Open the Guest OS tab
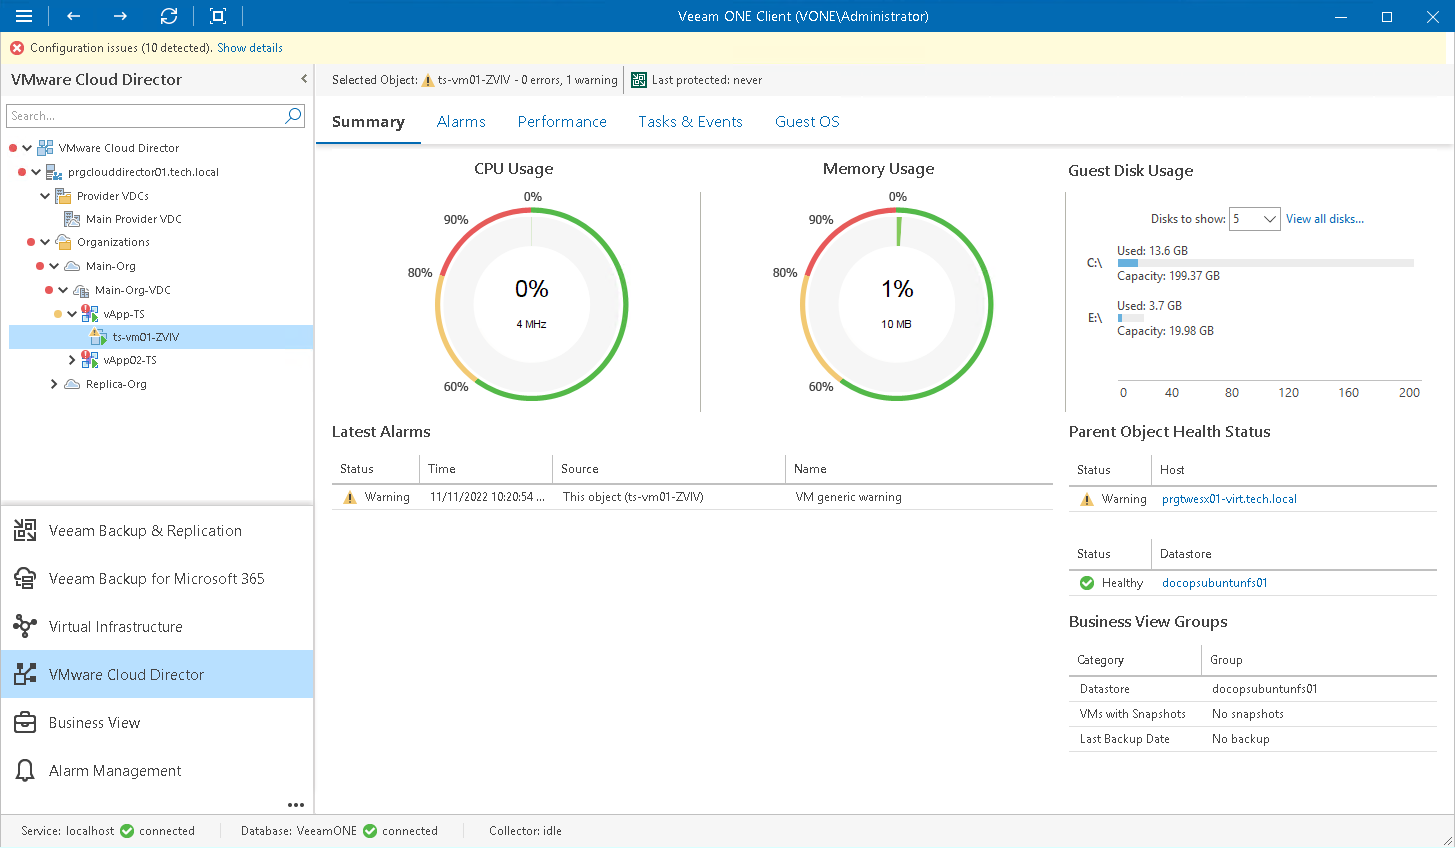The image size is (1455, 848). [806, 121]
